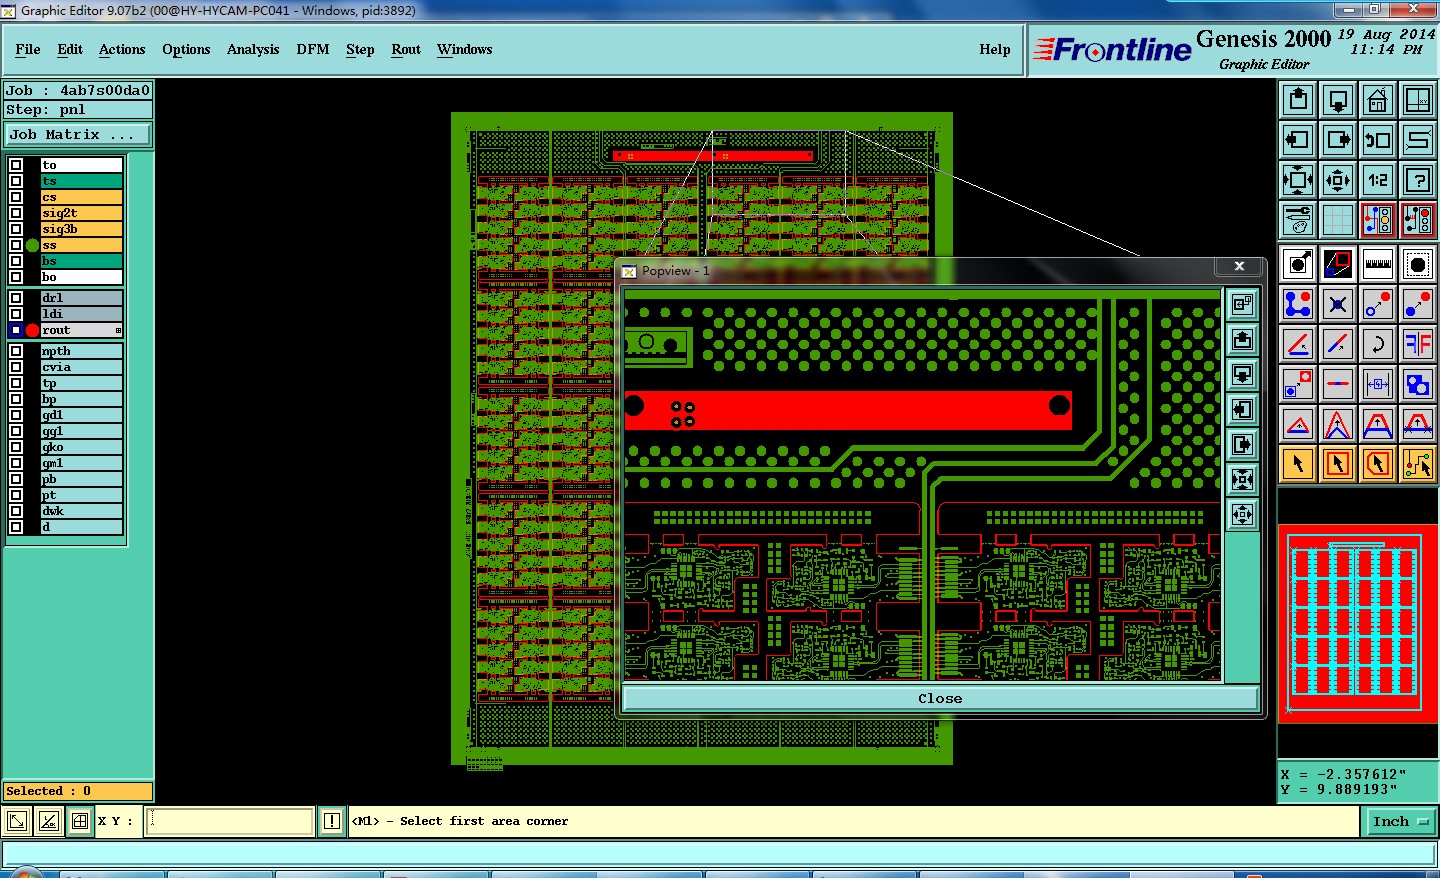Click the 1:2 scale icon
1440x878 pixels.
pos(1378,180)
